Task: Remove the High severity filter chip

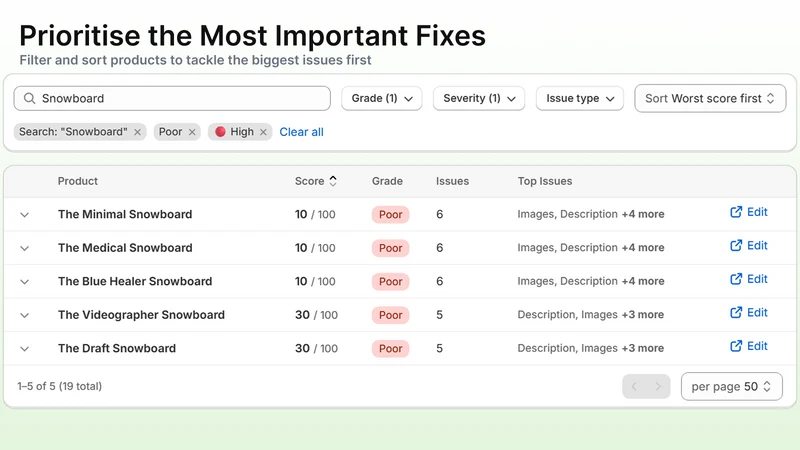Action: pyautogui.click(x=263, y=132)
